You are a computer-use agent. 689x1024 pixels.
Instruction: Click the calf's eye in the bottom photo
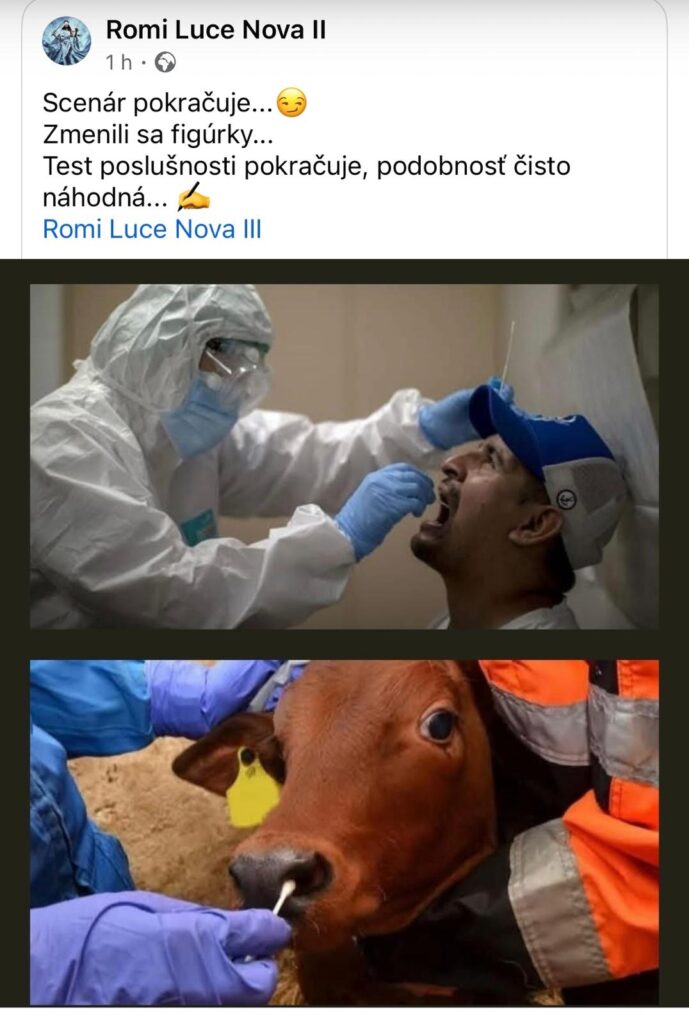click(438, 726)
